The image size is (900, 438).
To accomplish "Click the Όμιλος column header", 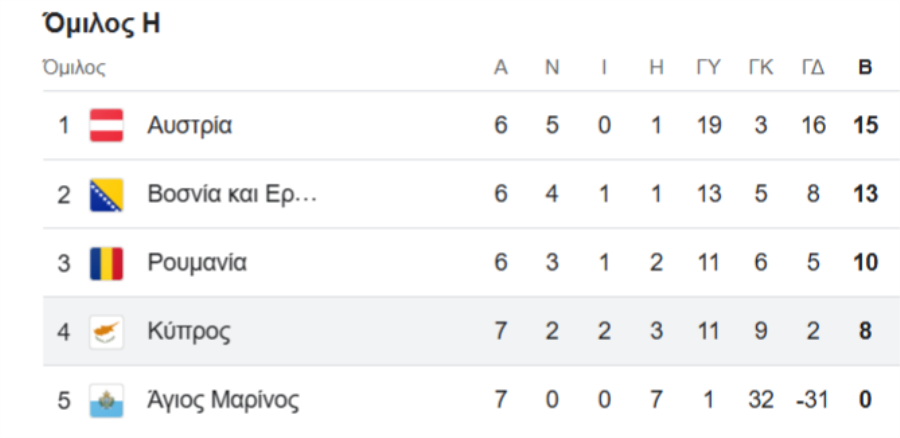I will click(x=74, y=68).
